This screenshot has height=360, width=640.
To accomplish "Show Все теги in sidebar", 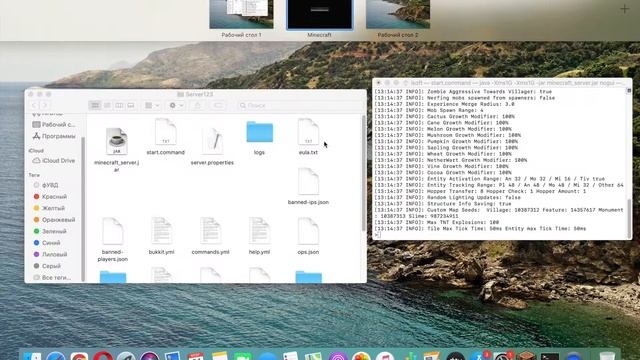I will [53, 277].
